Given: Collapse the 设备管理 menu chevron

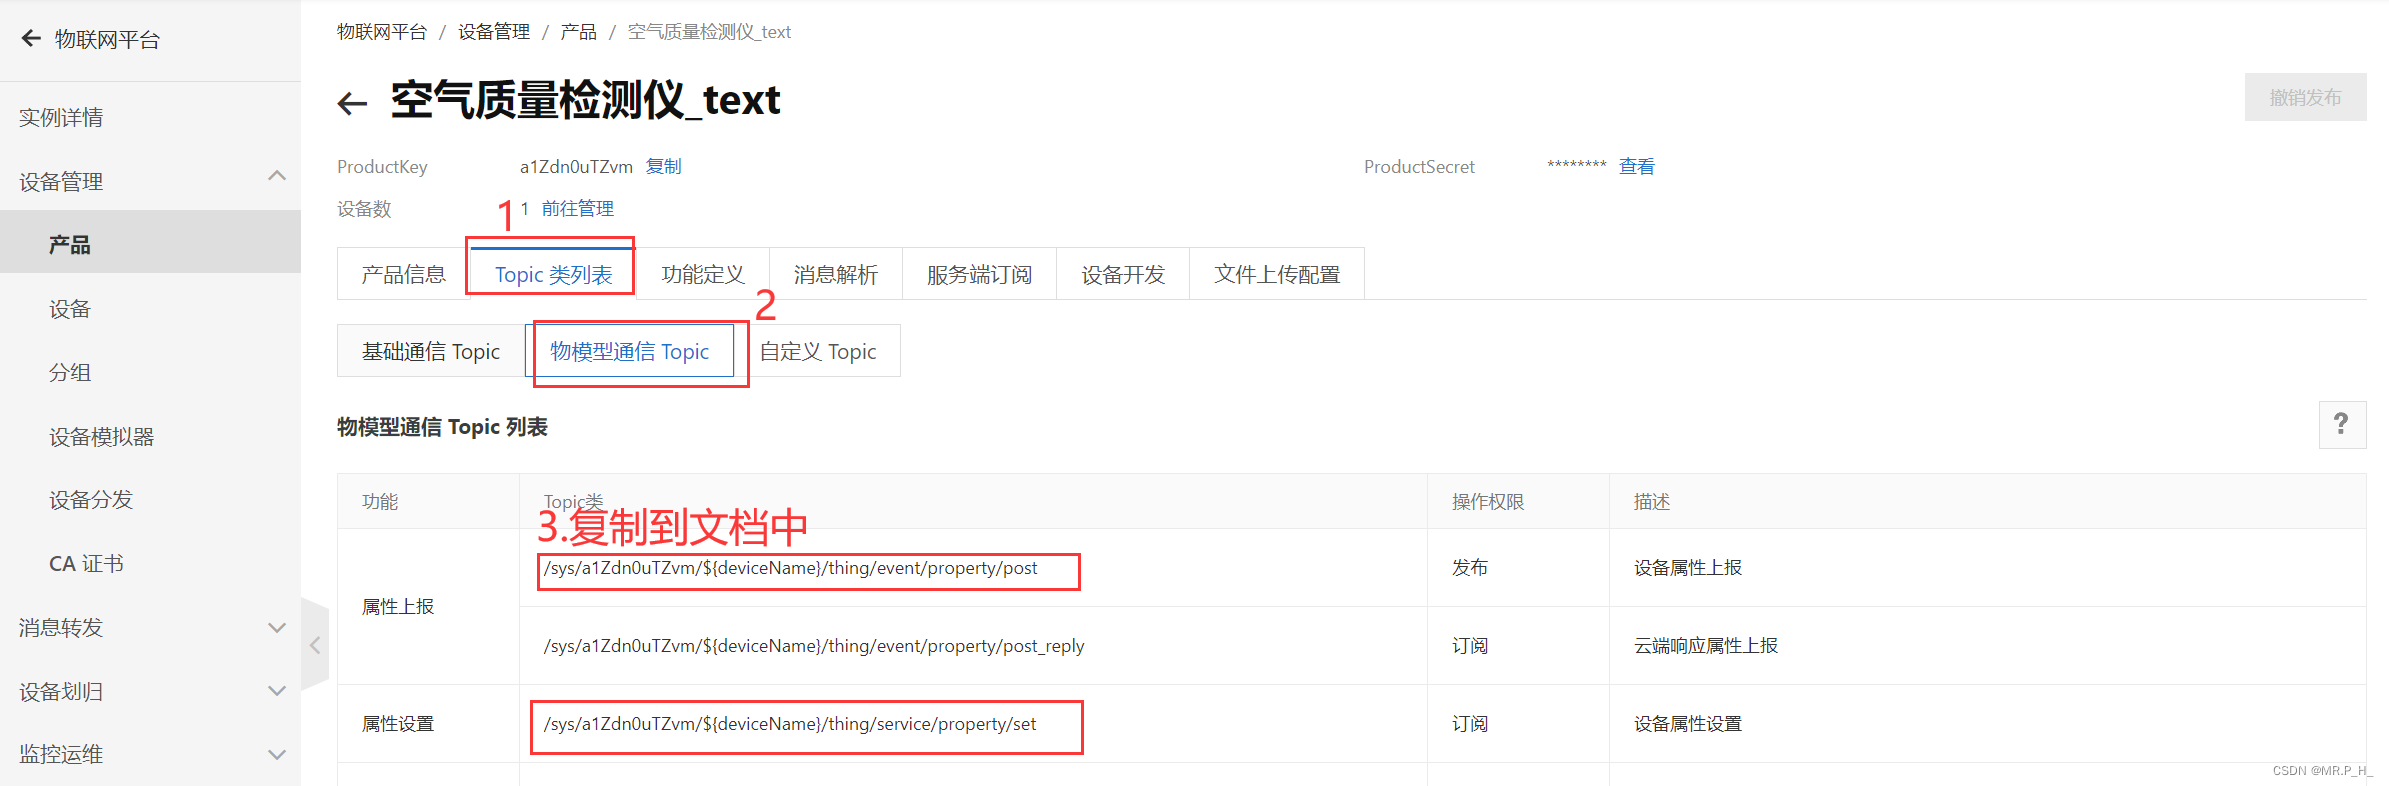Looking at the screenshot, I should (x=277, y=177).
